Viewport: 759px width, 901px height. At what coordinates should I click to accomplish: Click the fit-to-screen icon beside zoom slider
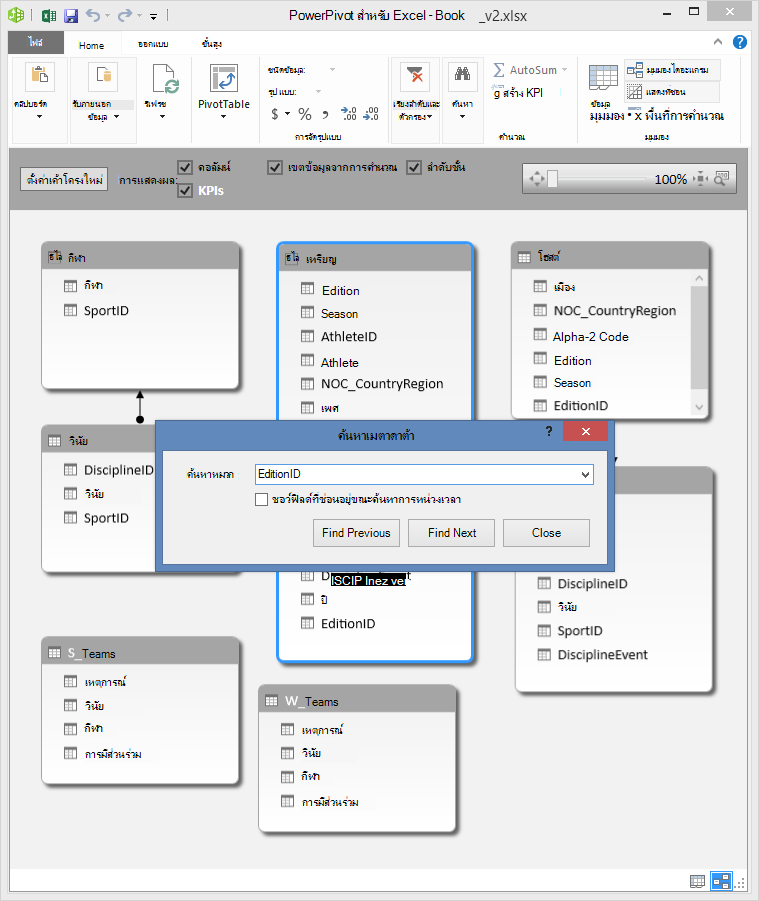tap(701, 179)
